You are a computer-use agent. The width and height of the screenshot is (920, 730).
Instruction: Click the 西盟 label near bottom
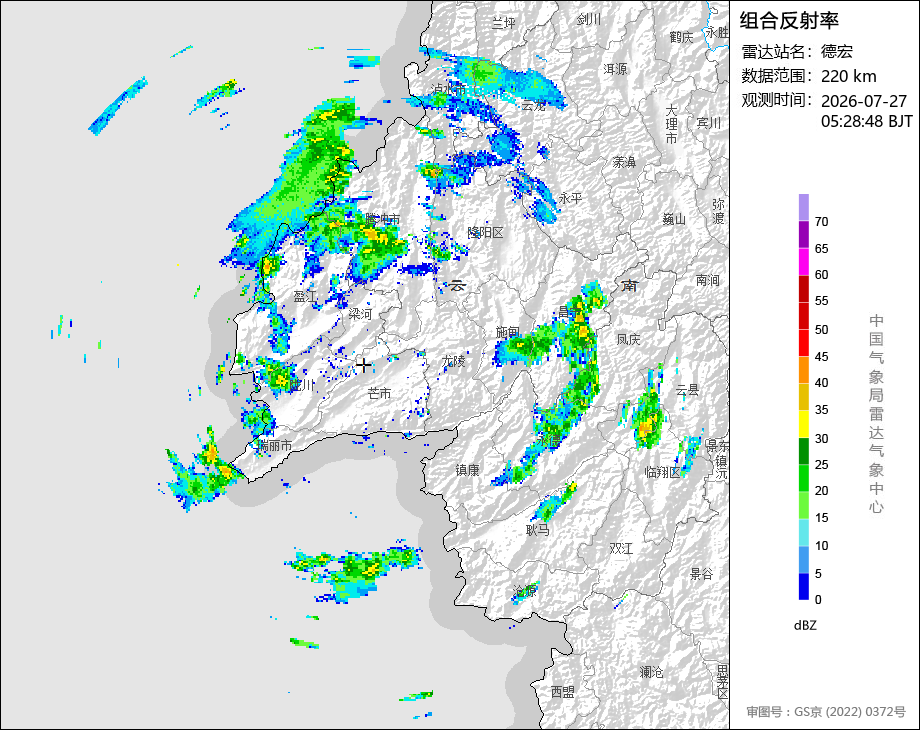[563, 692]
